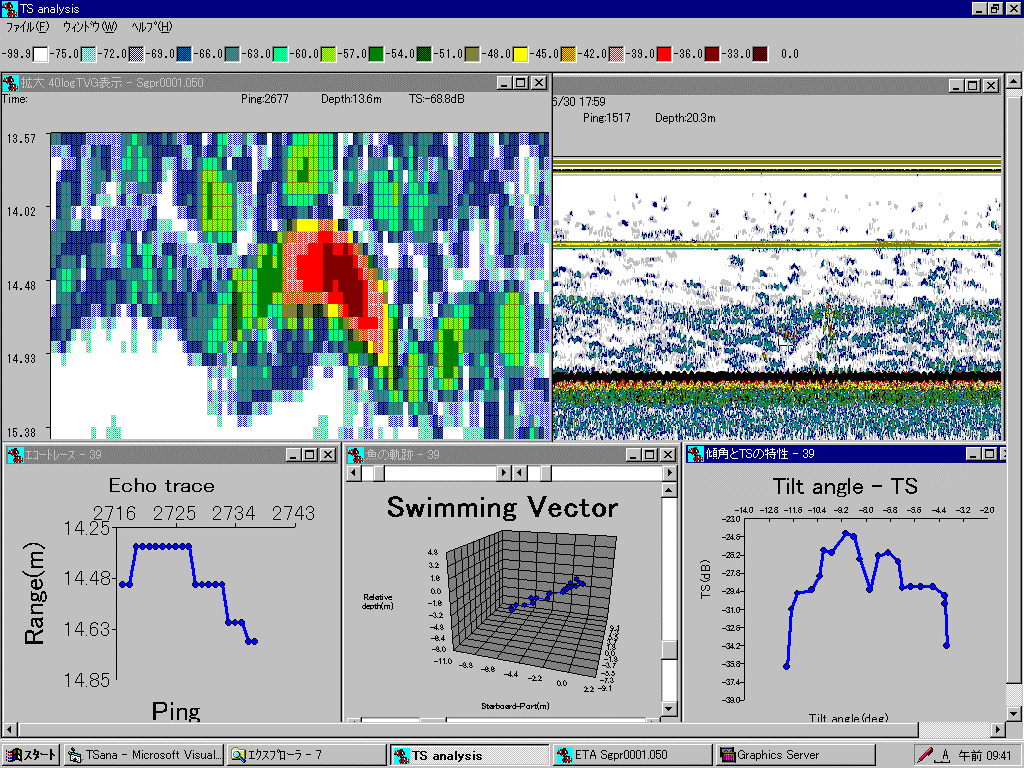Screen dimensions: 1024x768
Task: Click the first Swimming Vector slider's left arrow
Action: [x=353, y=472]
